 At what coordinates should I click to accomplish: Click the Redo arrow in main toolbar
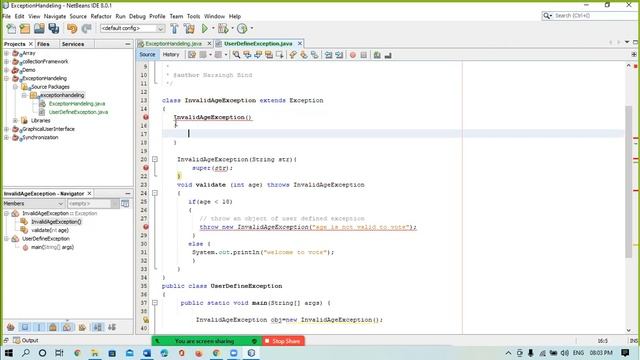pos(87,29)
